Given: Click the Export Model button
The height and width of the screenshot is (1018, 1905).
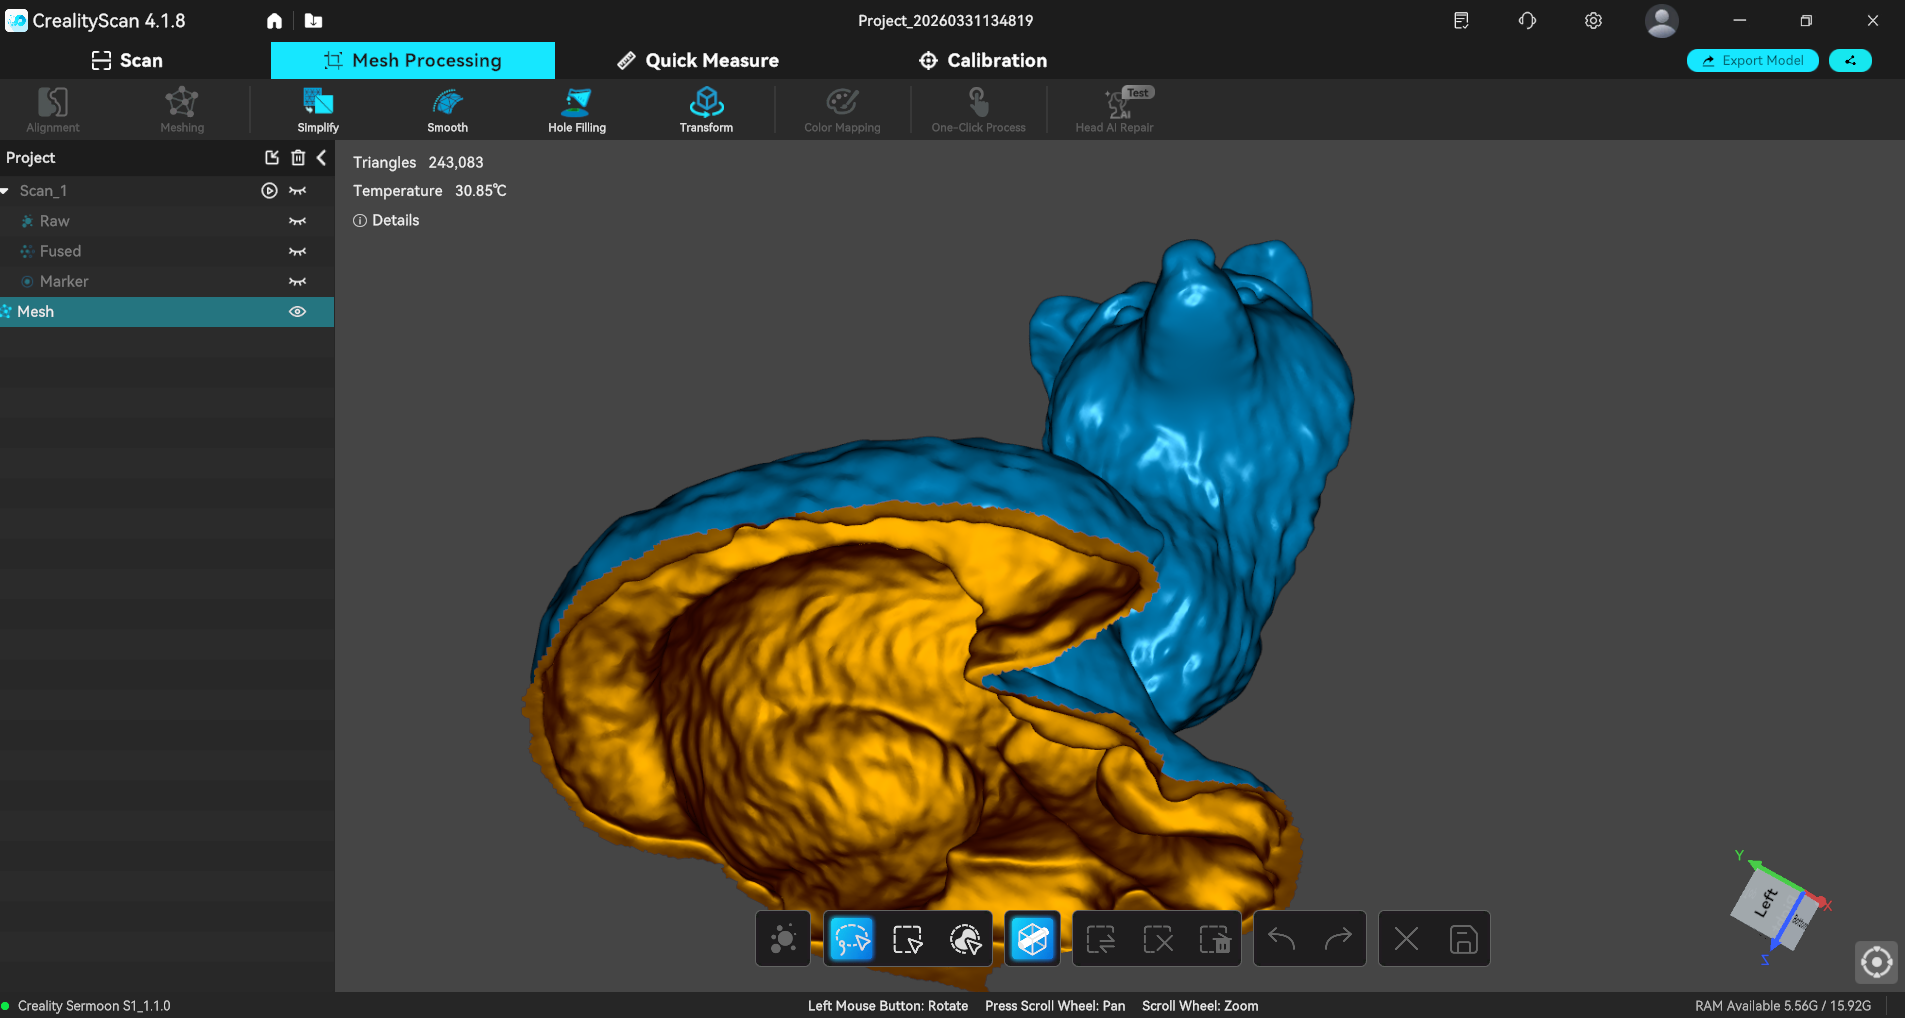Looking at the screenshot, I should [x=1752, y=61].
